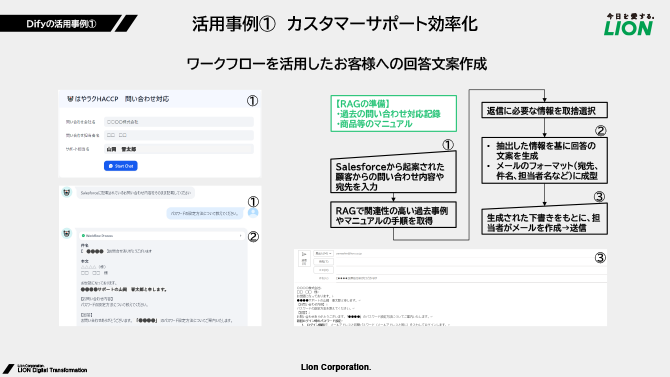Click the 抽出した情報を基に回答の文案を生成 flow box
Viewport: 670px width, 377px height.
coord(544,161)
